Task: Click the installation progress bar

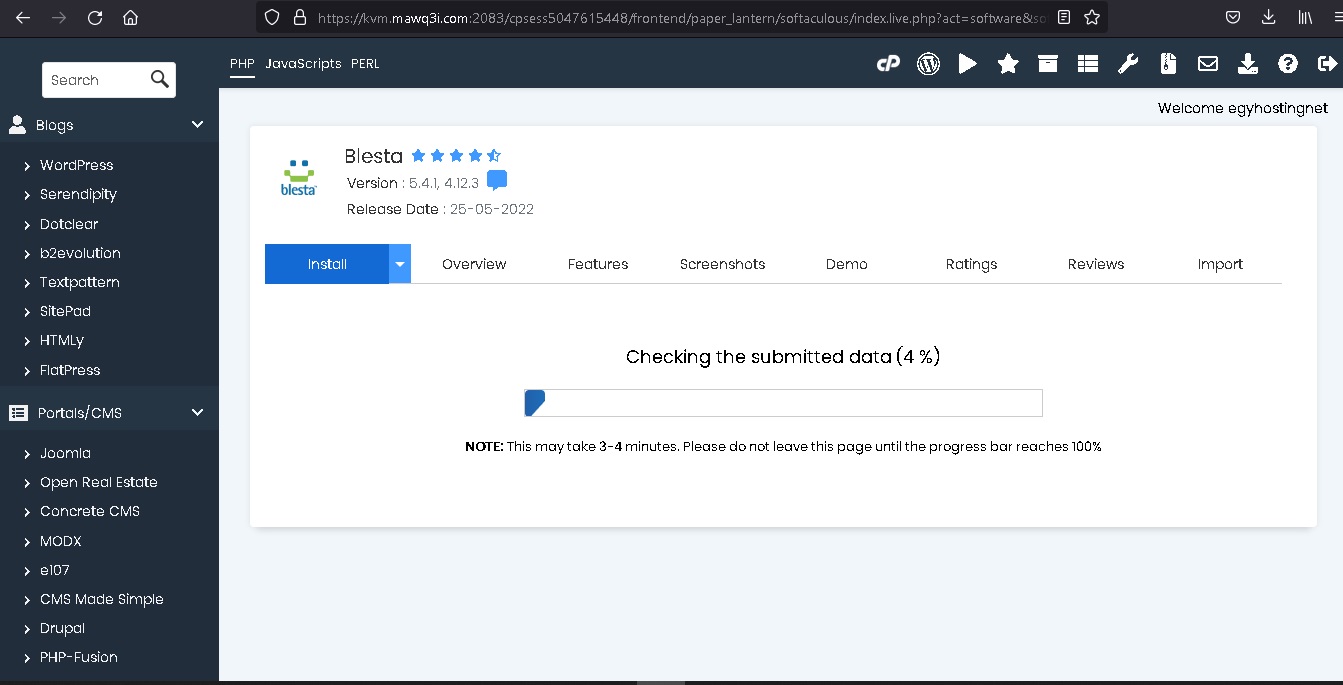Action: tap(783, 403)
